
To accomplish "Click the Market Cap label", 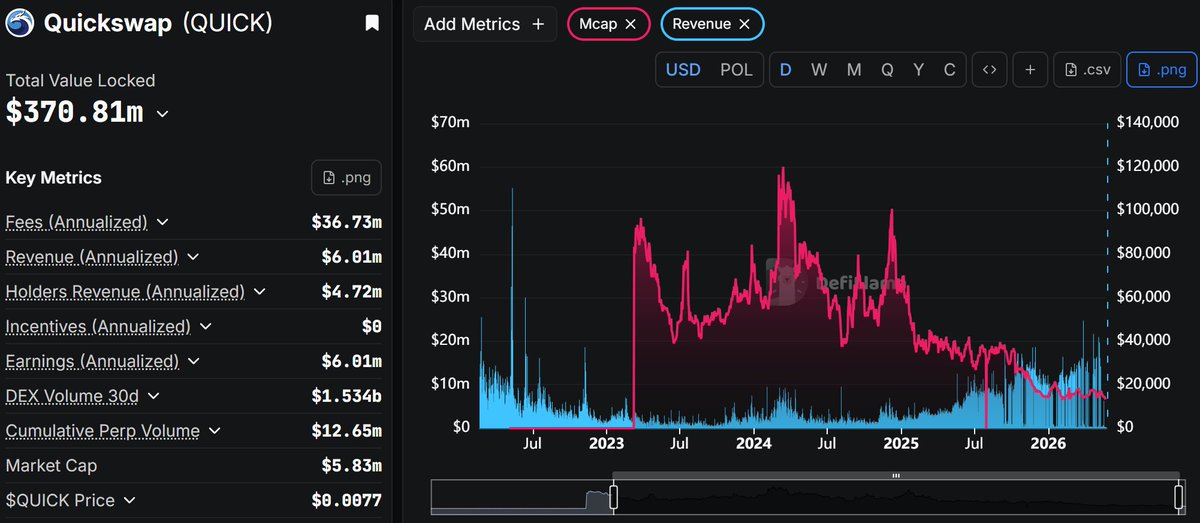I will tap(51, 466).
